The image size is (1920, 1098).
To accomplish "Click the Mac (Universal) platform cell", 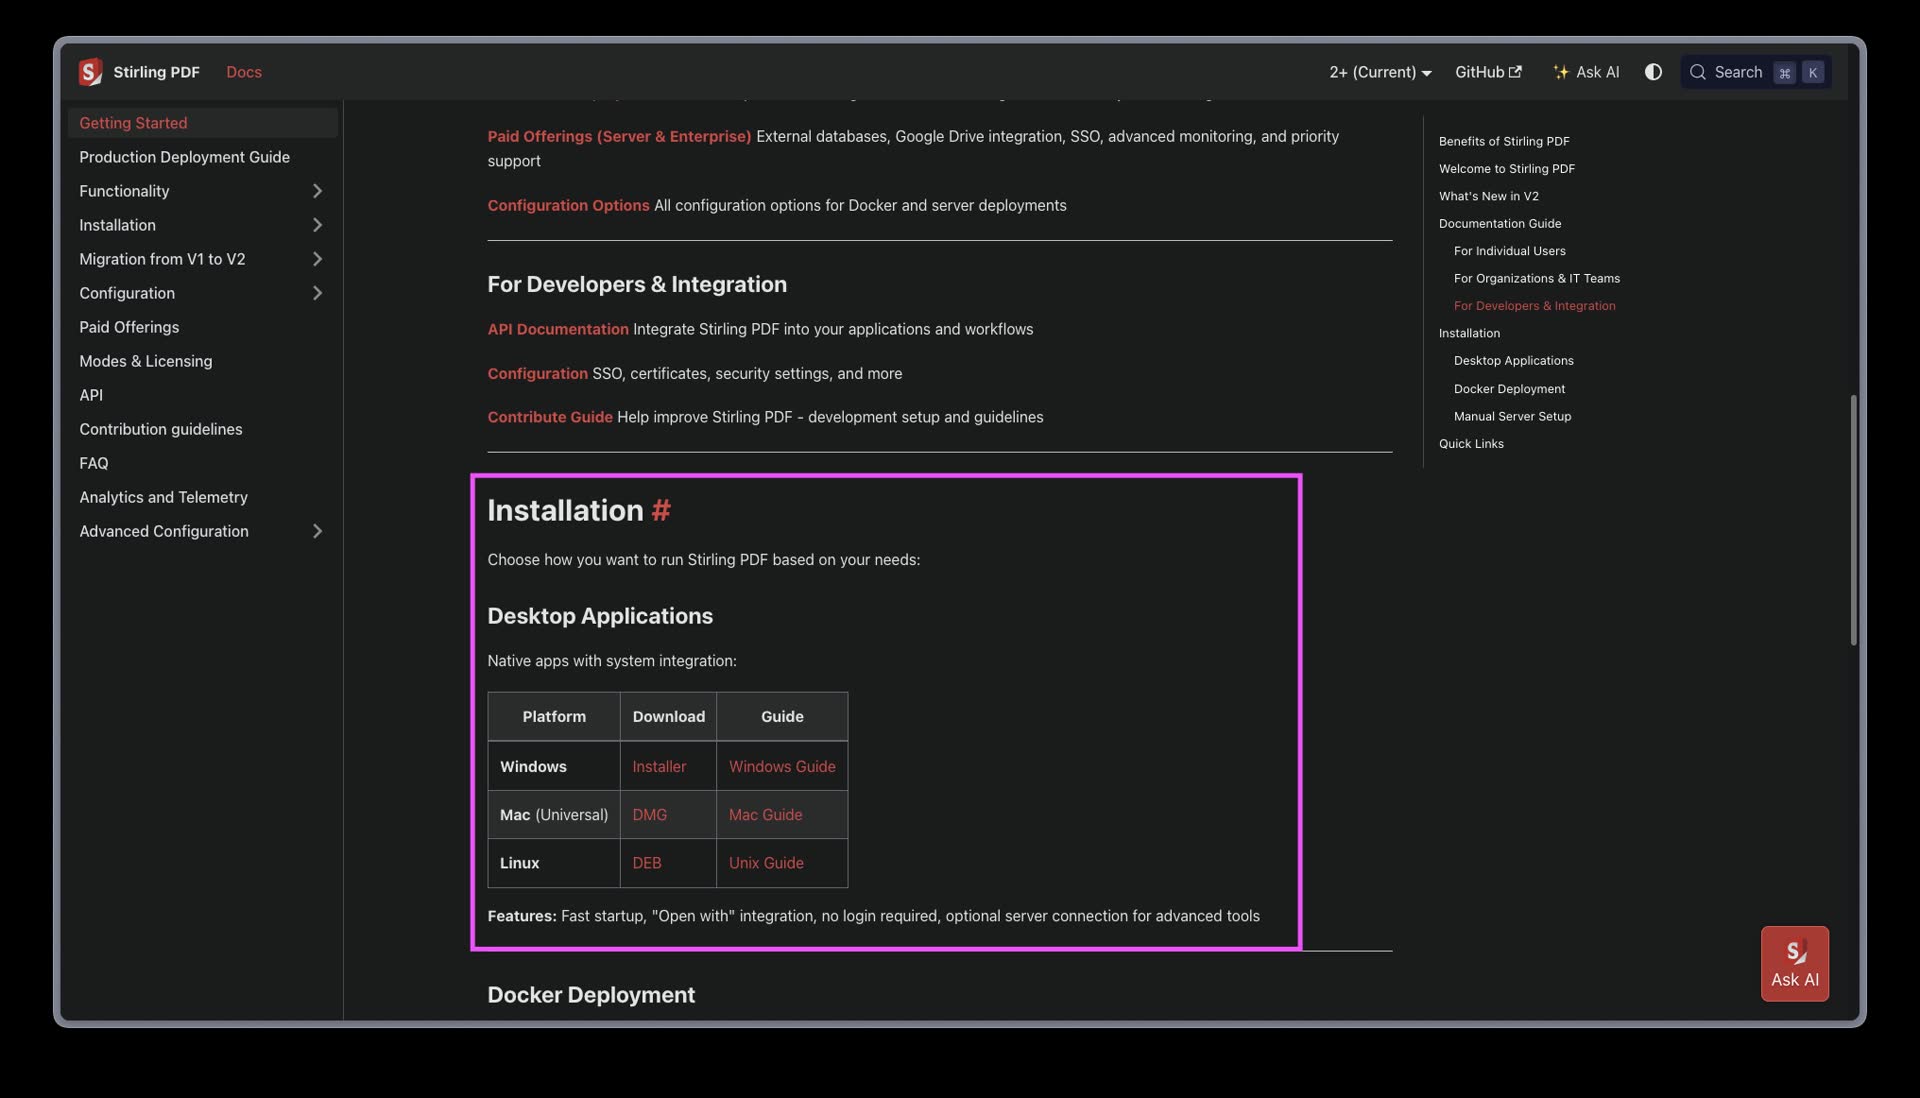I will point(554,815).
